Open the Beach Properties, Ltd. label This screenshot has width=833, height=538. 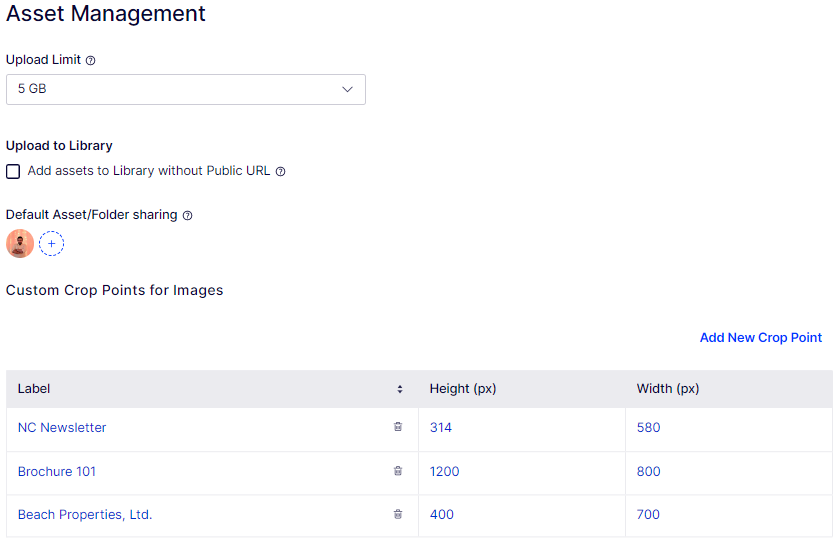click(x=85, y=515)
